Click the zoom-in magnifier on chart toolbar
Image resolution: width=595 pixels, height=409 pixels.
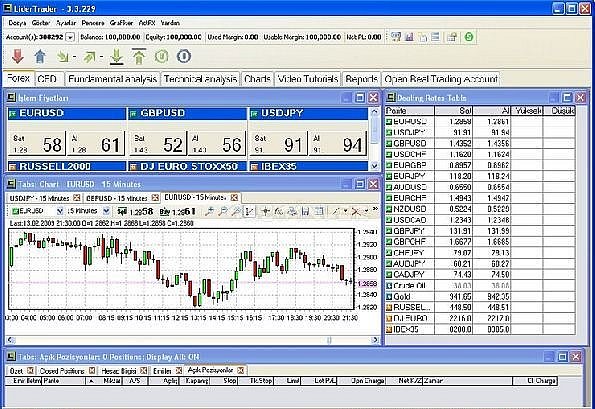tap(209, 211)
